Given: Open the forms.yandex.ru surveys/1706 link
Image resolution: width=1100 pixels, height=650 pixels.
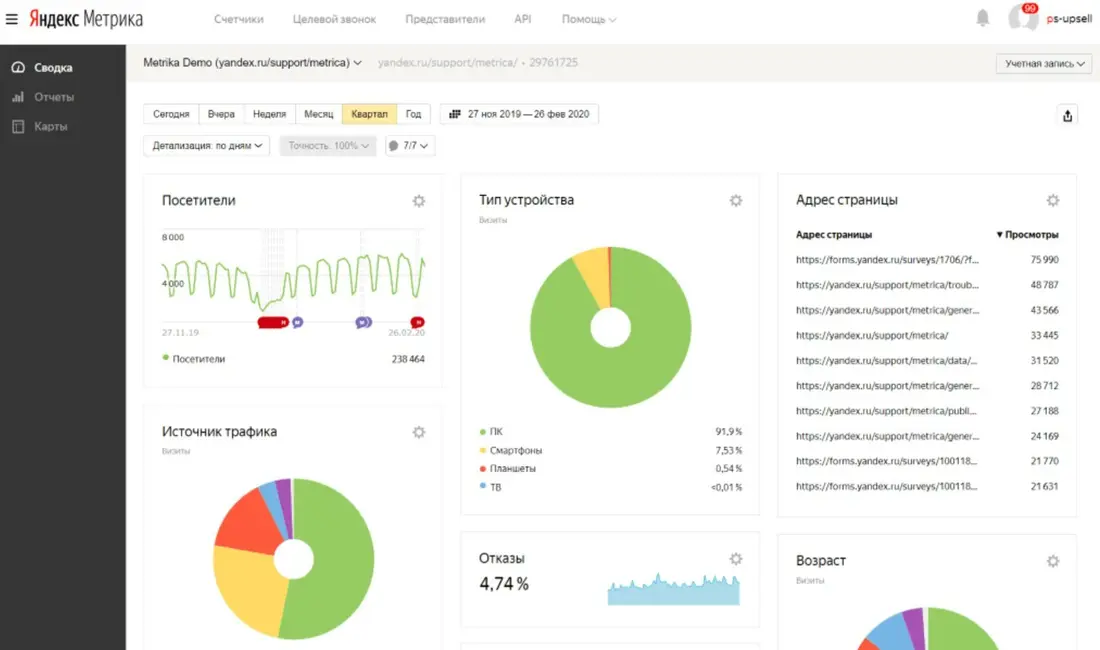Looking at the screenshot, I should (887, 259).
